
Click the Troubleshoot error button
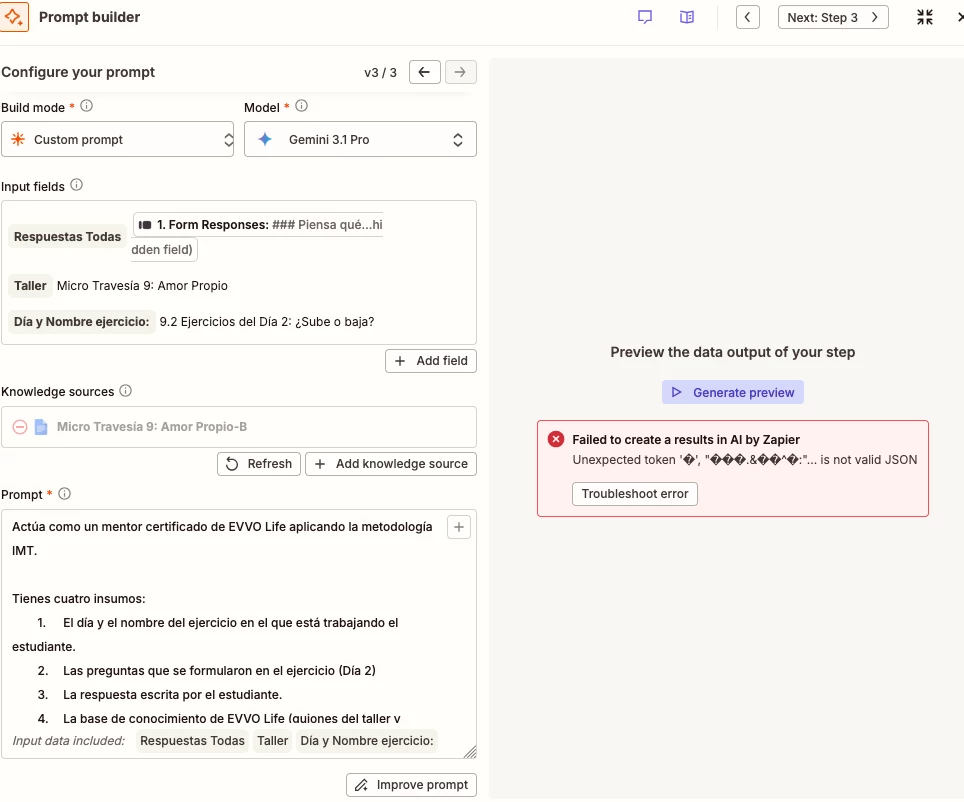click(634, 494)
